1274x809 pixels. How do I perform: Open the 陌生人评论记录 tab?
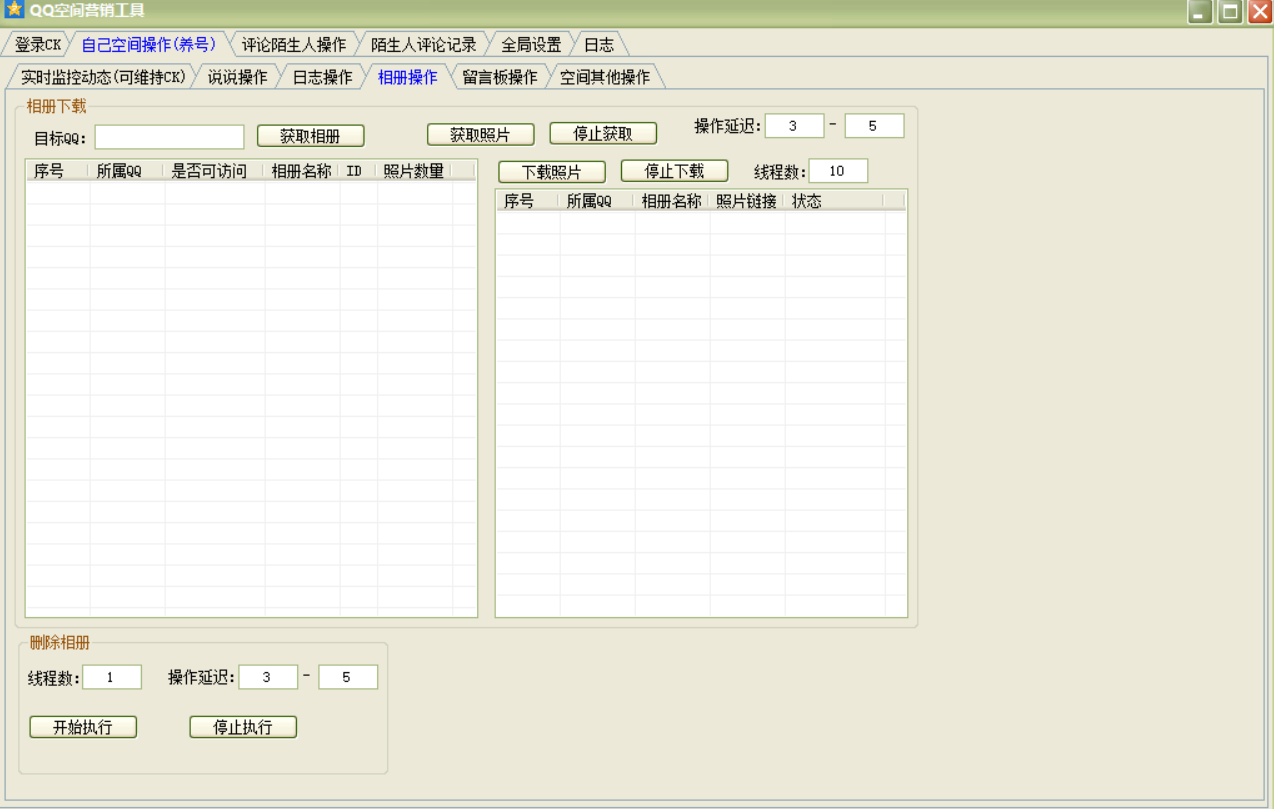[x=423, y=44]
